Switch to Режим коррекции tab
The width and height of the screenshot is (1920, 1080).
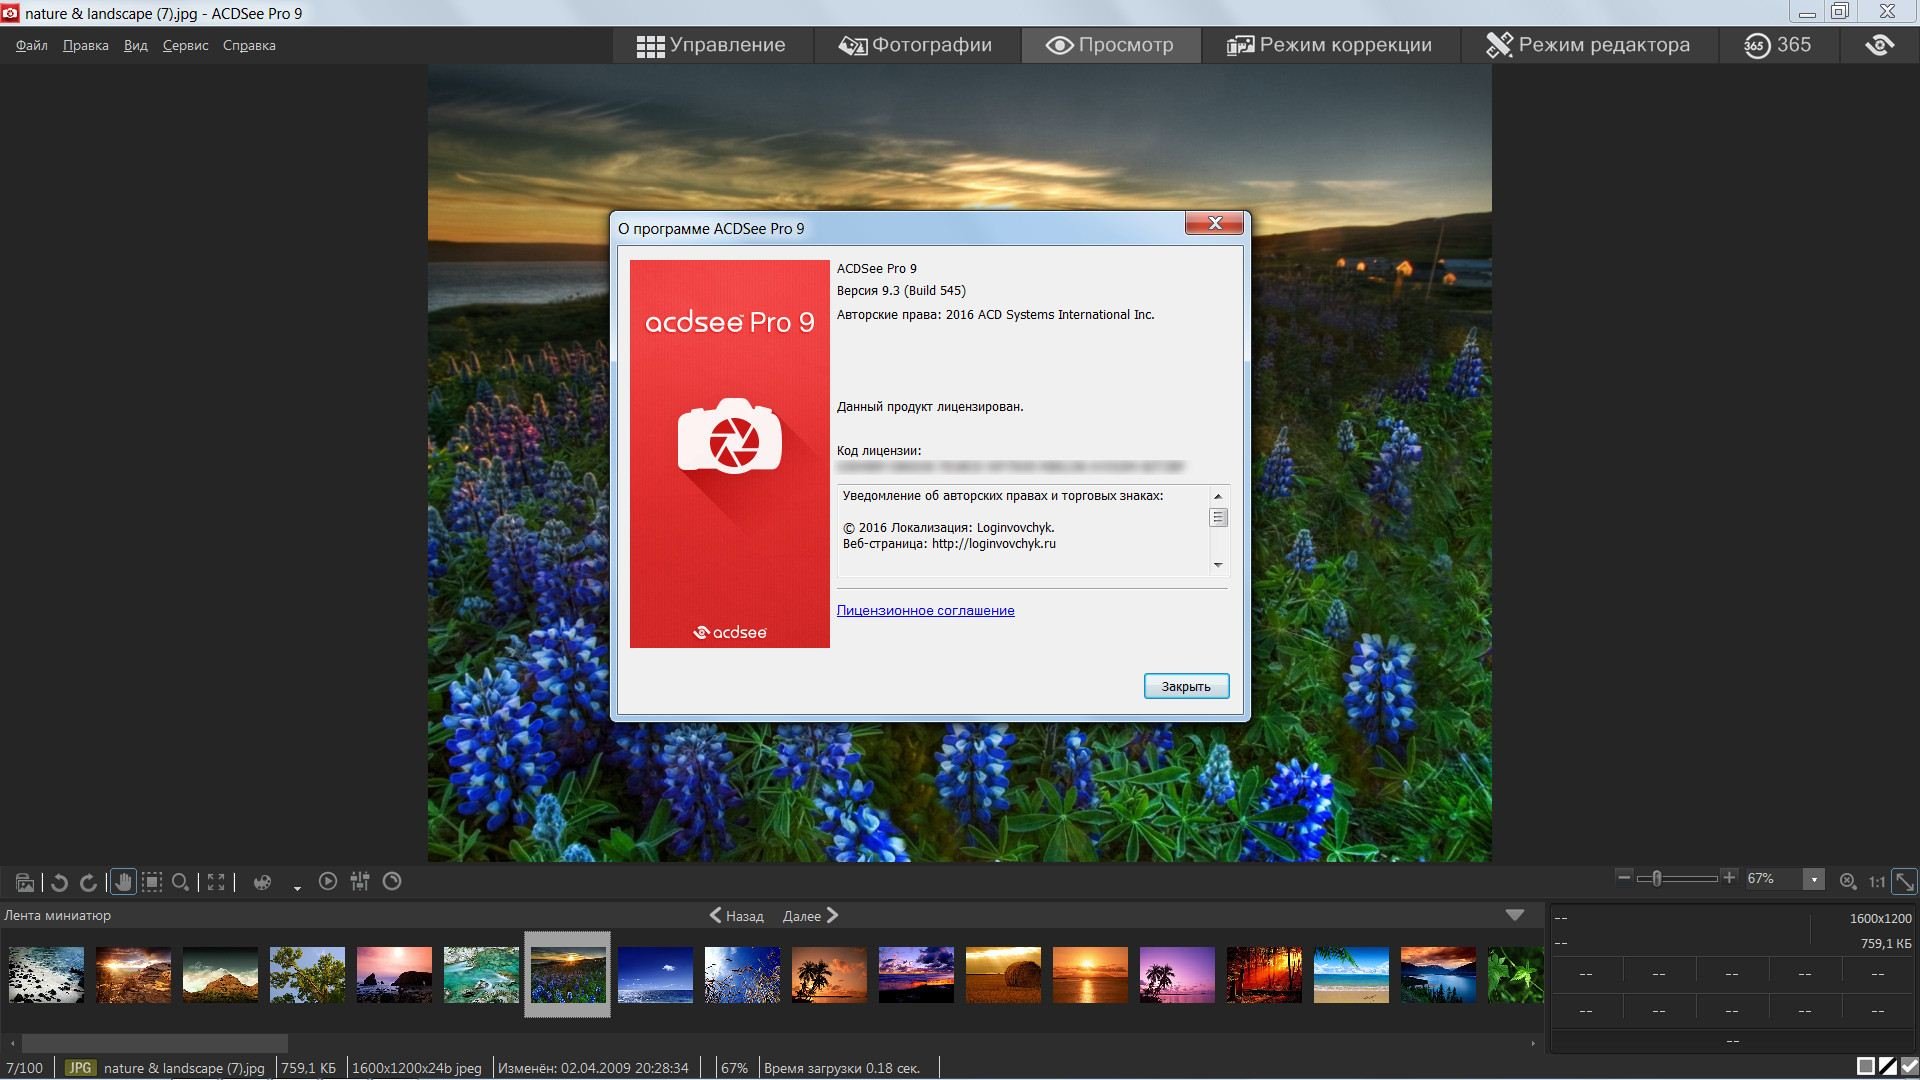click(x=1329, y=45)
